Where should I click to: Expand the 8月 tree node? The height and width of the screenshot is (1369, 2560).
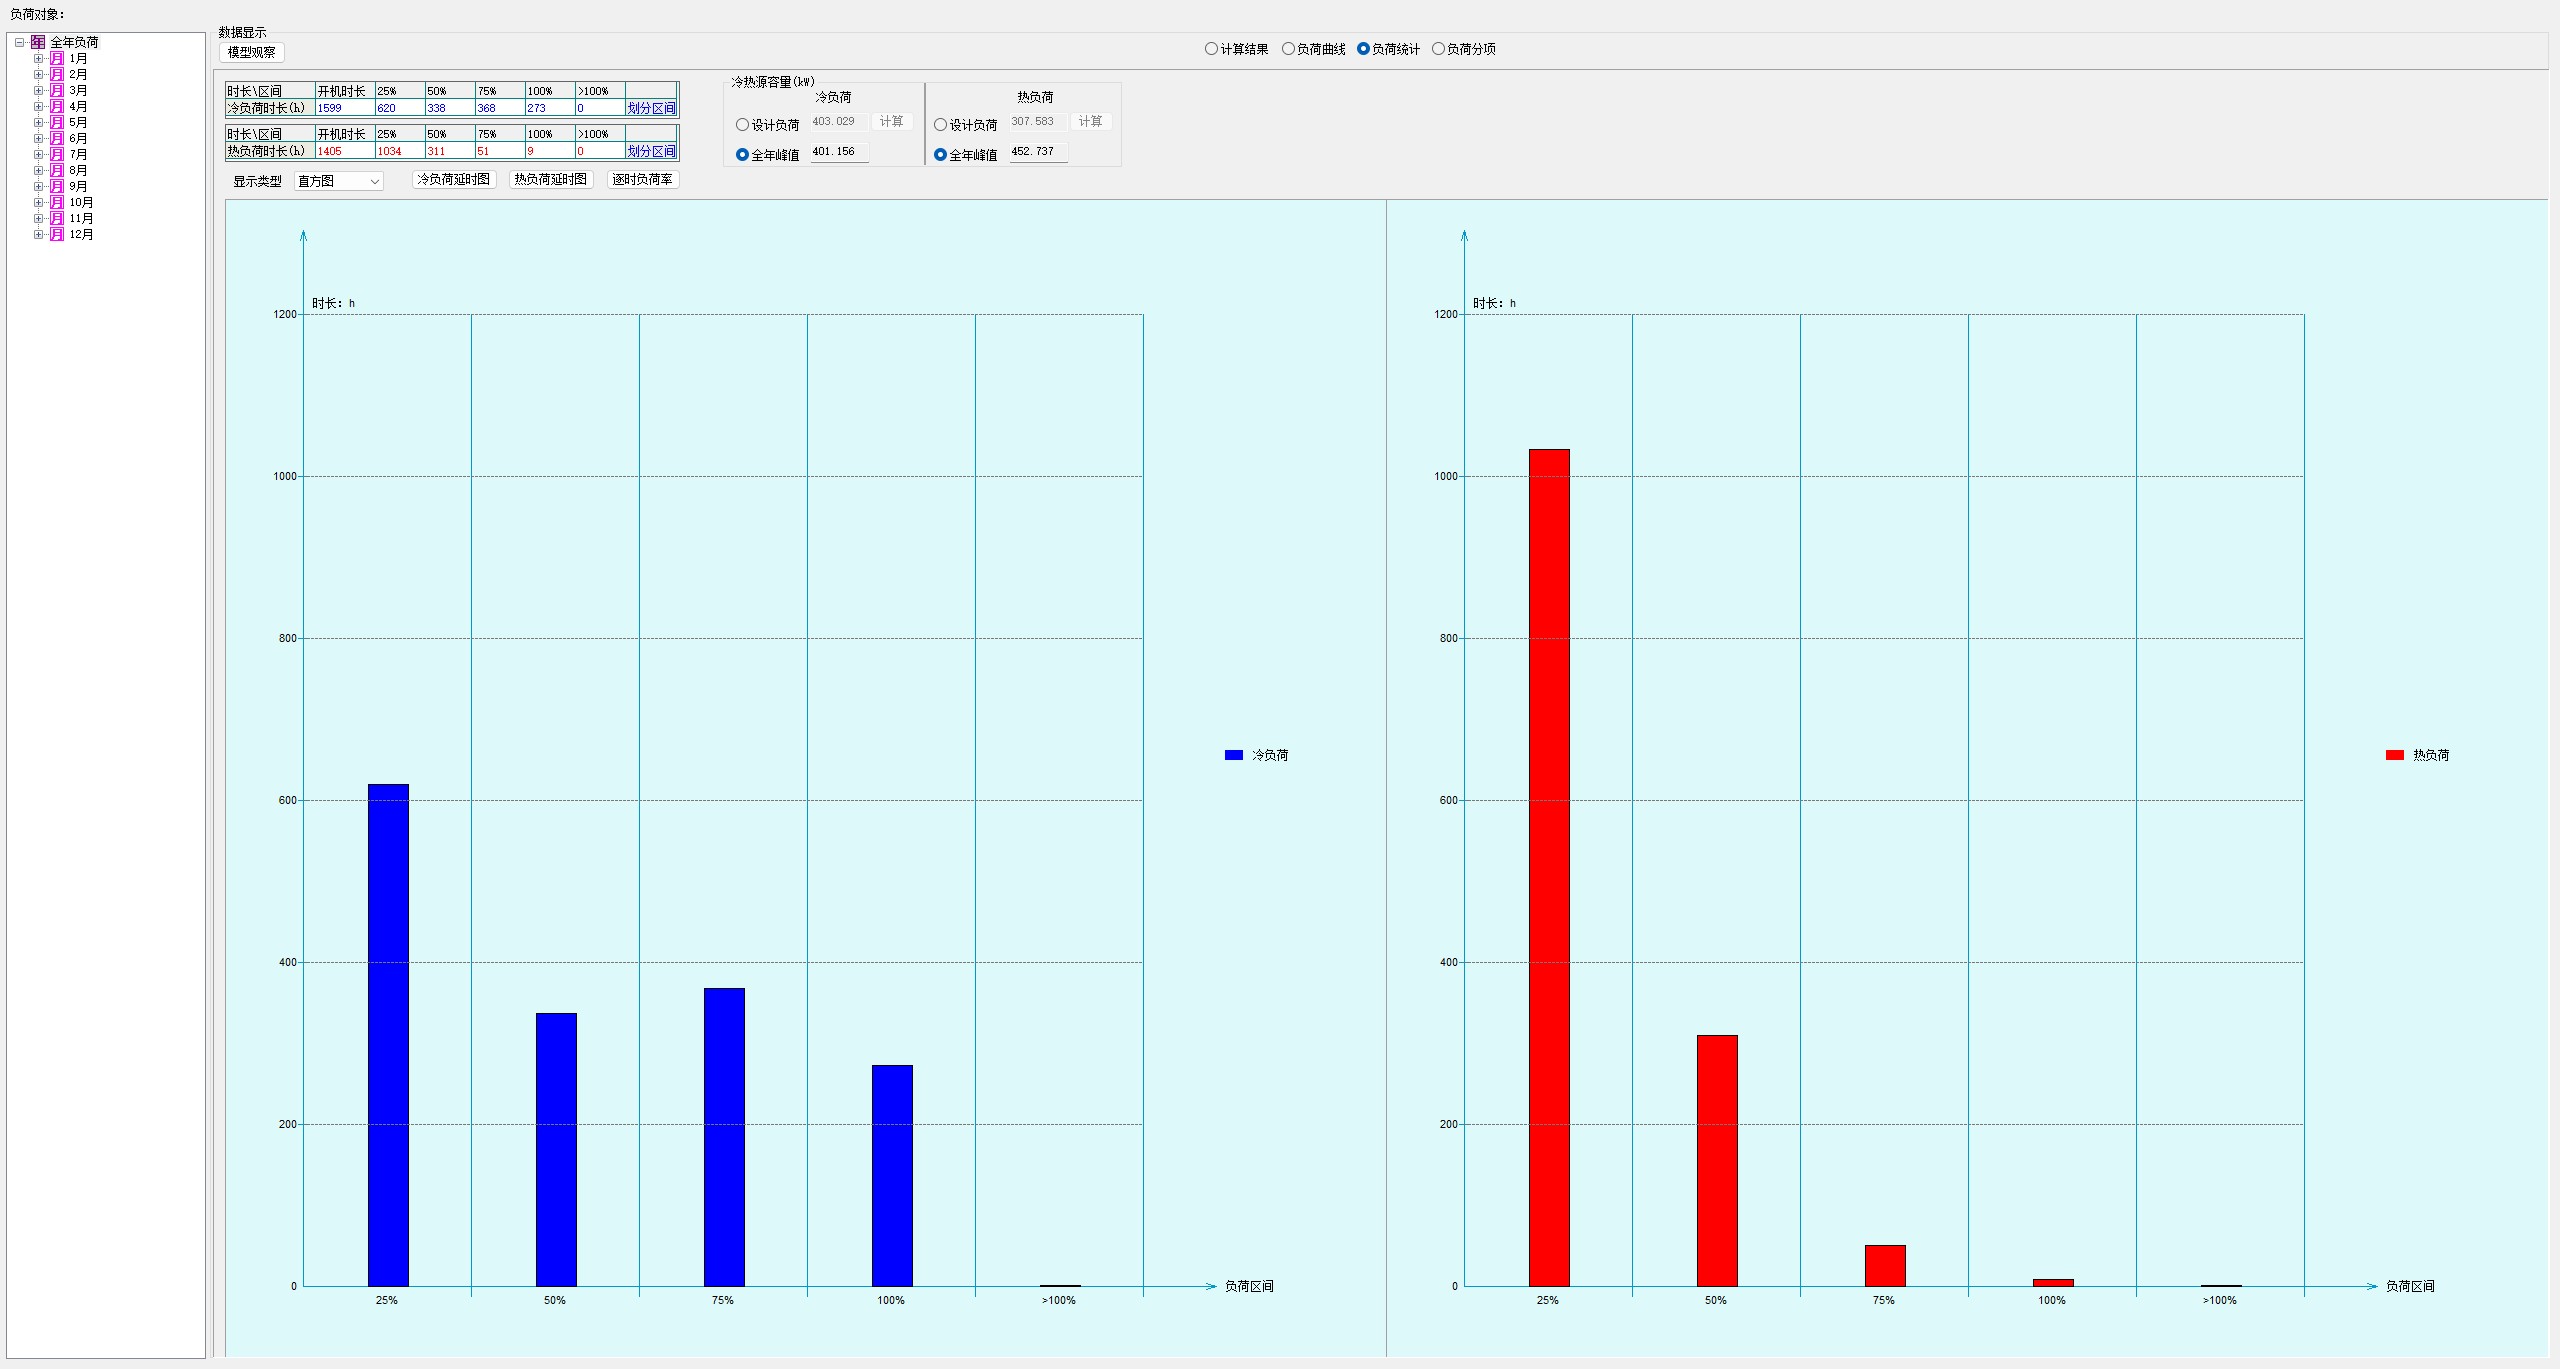[38, 171]
